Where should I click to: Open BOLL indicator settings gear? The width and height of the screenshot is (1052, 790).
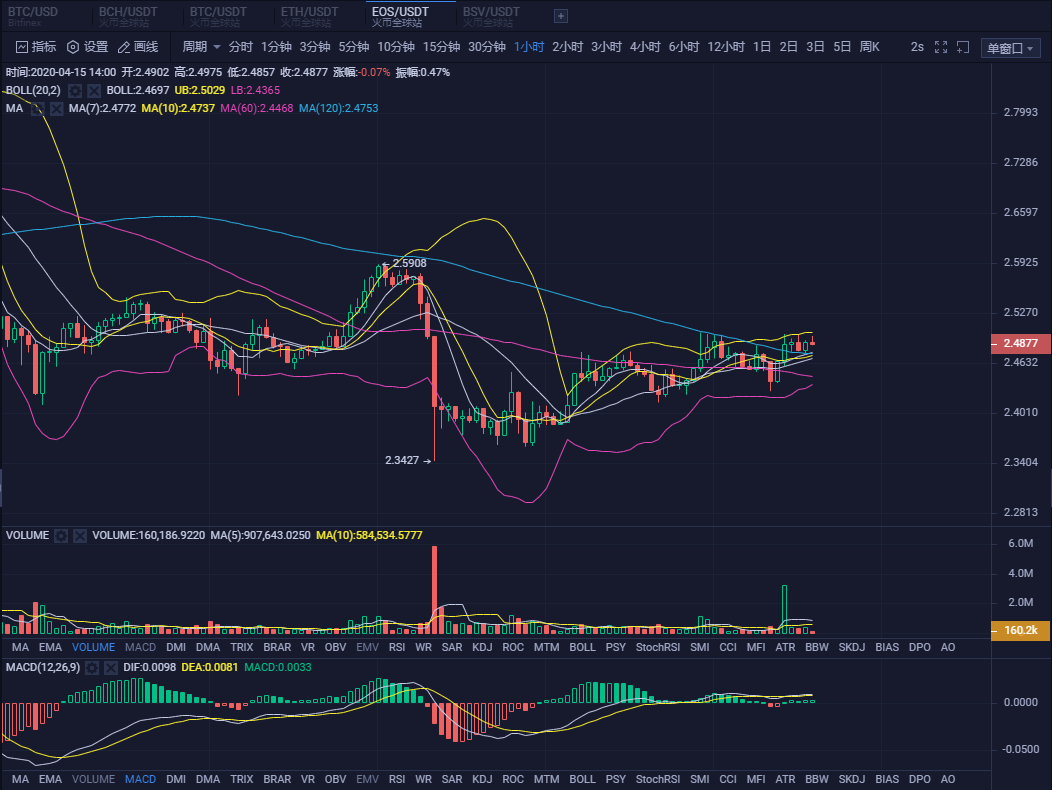click(x=77, y=90)
